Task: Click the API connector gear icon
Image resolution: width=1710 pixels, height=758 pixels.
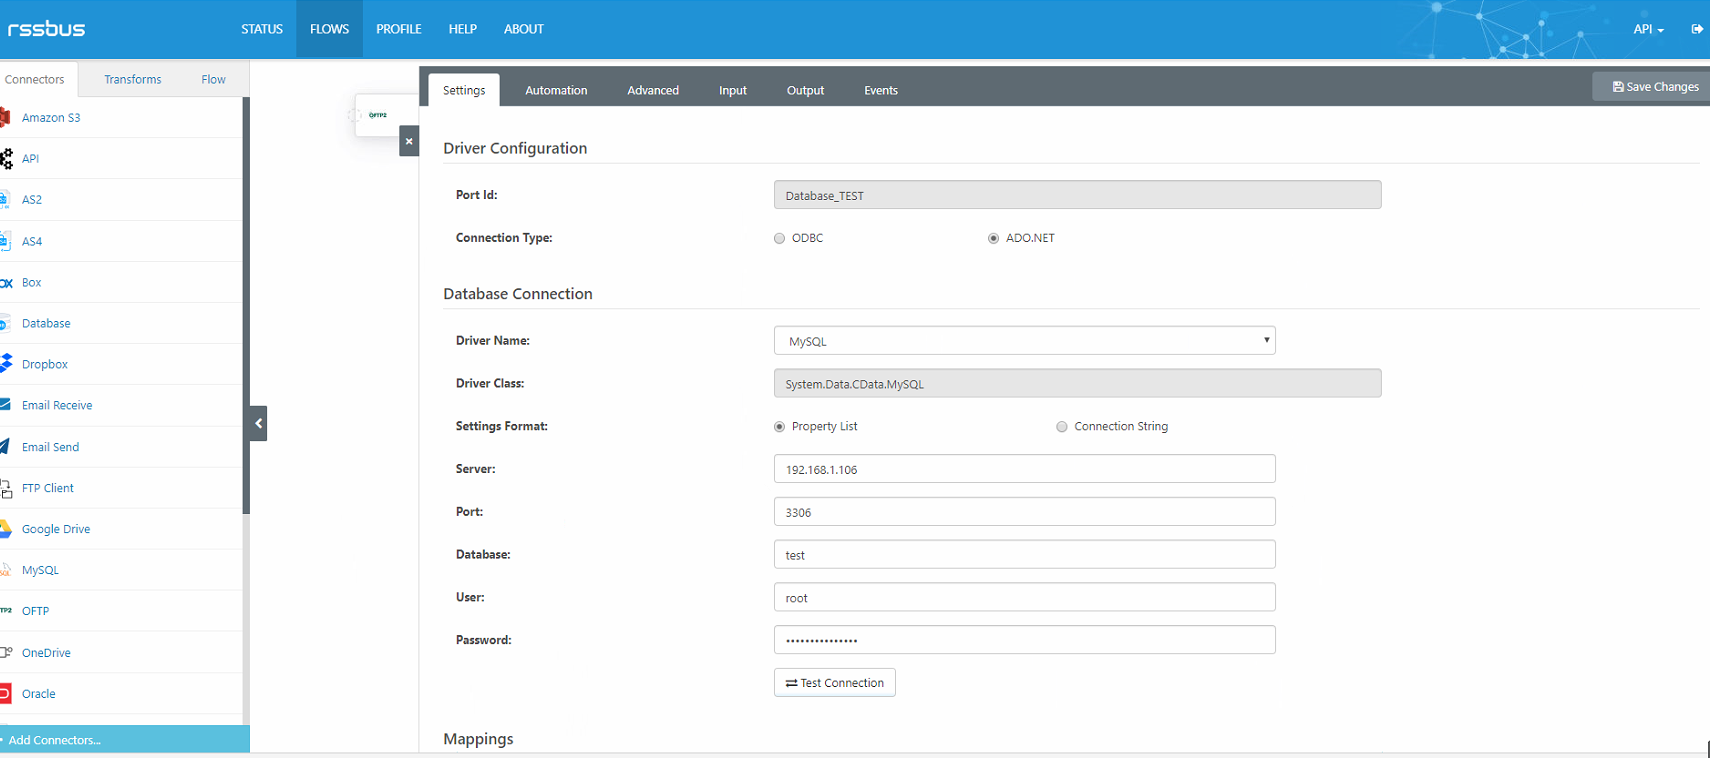Action: pos(6,158)
